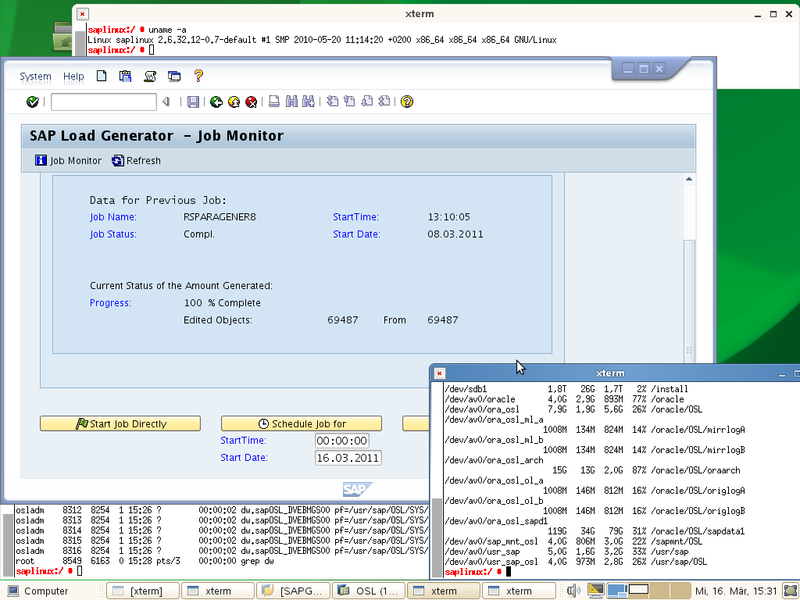Click the yellow Exit arrow icon
800x600 pixels.
234,102
